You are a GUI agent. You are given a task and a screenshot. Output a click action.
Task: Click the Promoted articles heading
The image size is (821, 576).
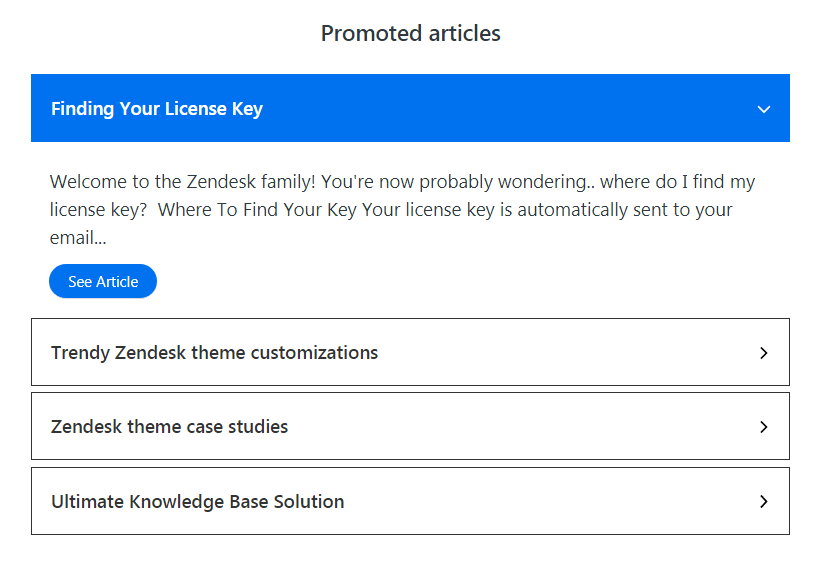point(410,34)
